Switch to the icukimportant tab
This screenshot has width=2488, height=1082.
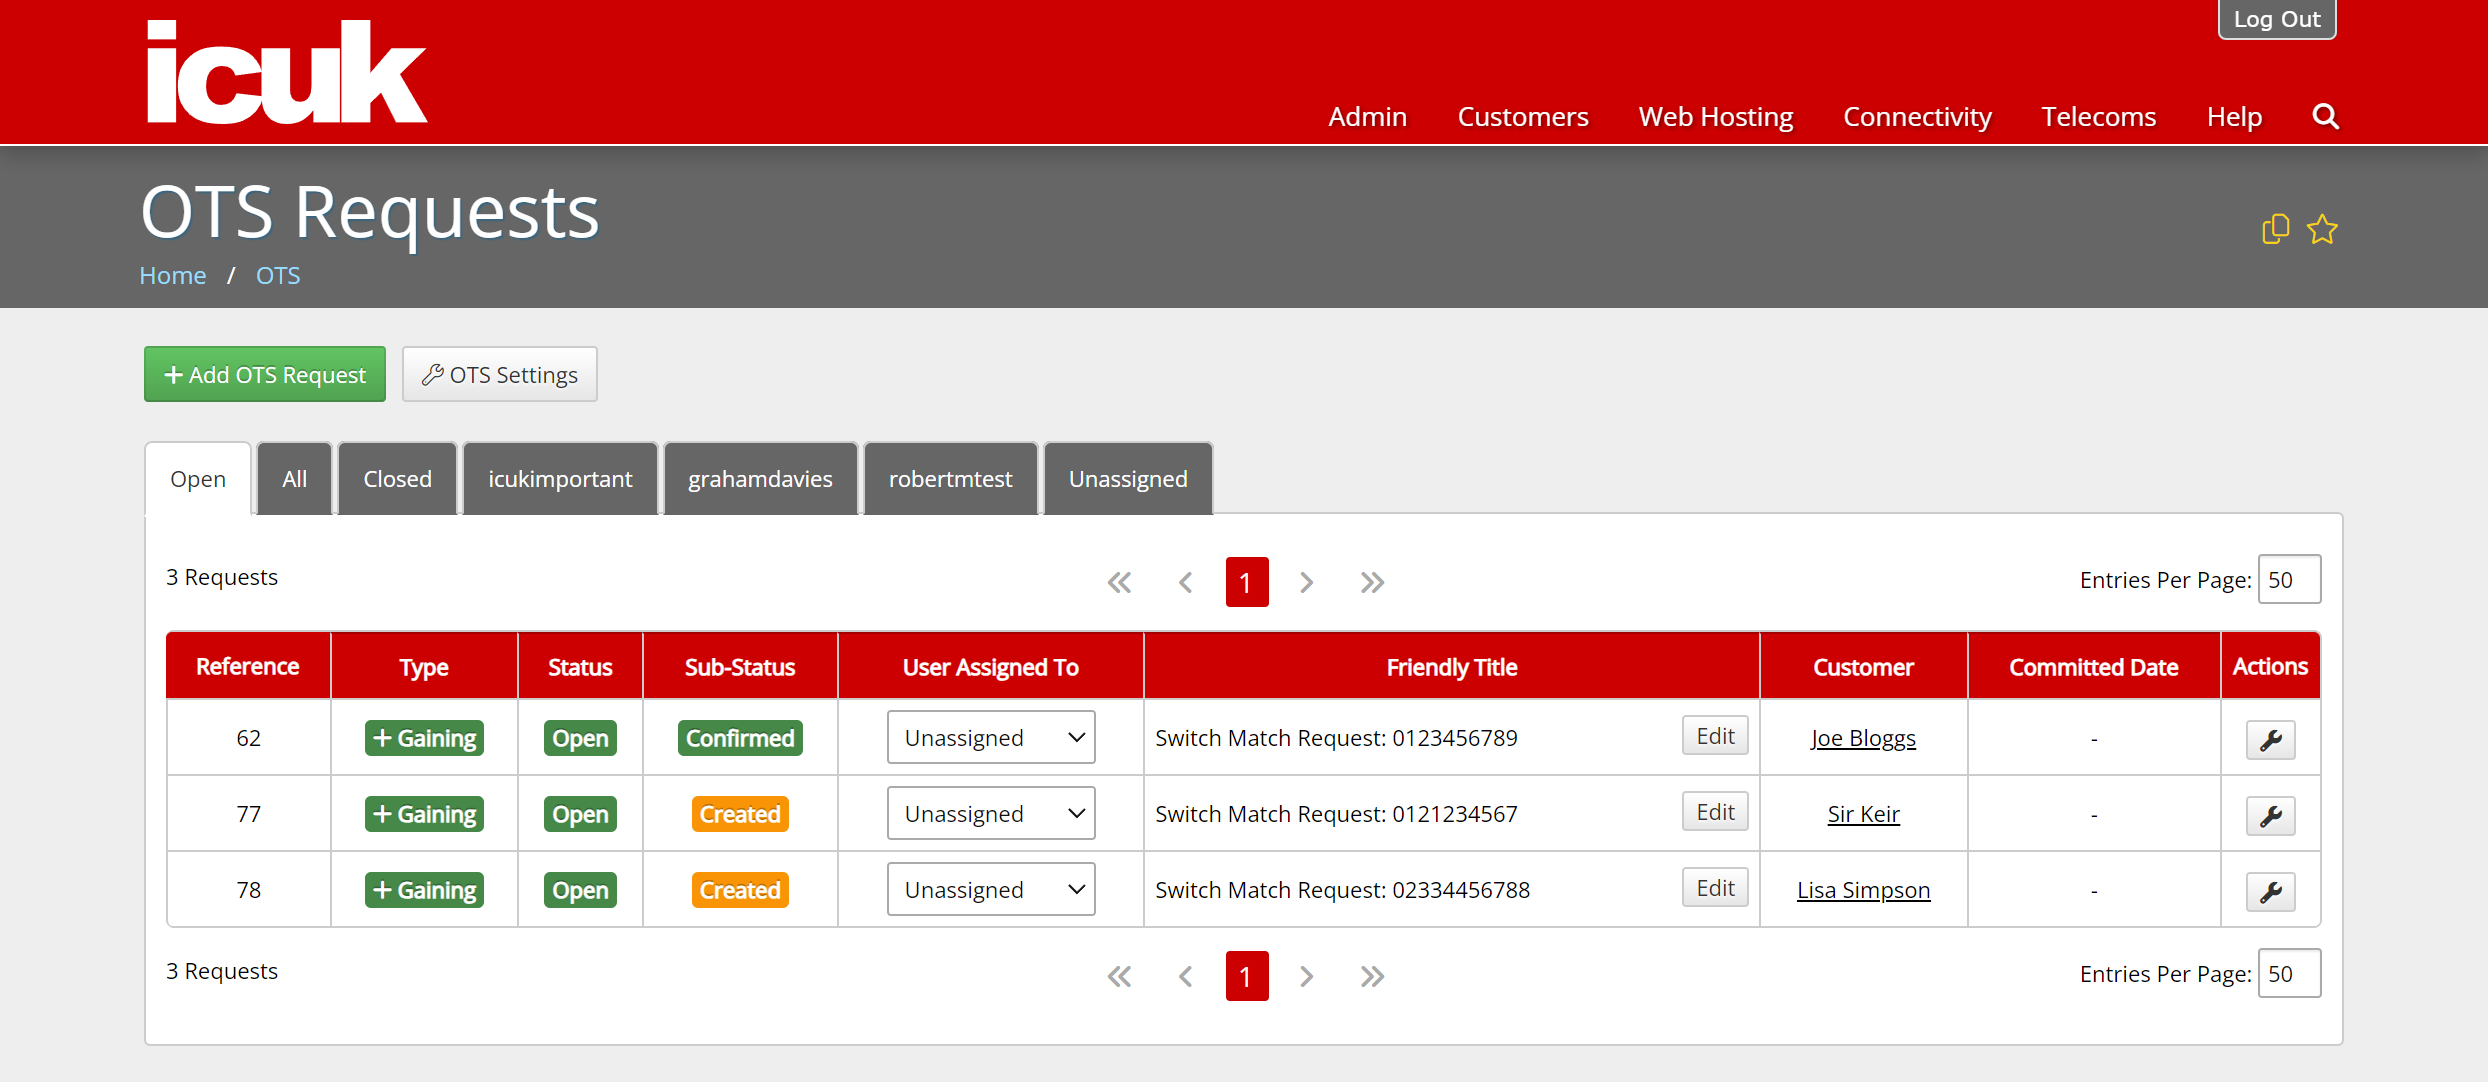coord(560,479)
